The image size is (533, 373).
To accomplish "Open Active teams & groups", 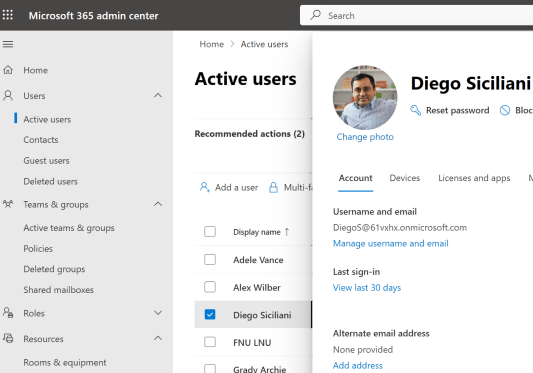I will [69, 228].
